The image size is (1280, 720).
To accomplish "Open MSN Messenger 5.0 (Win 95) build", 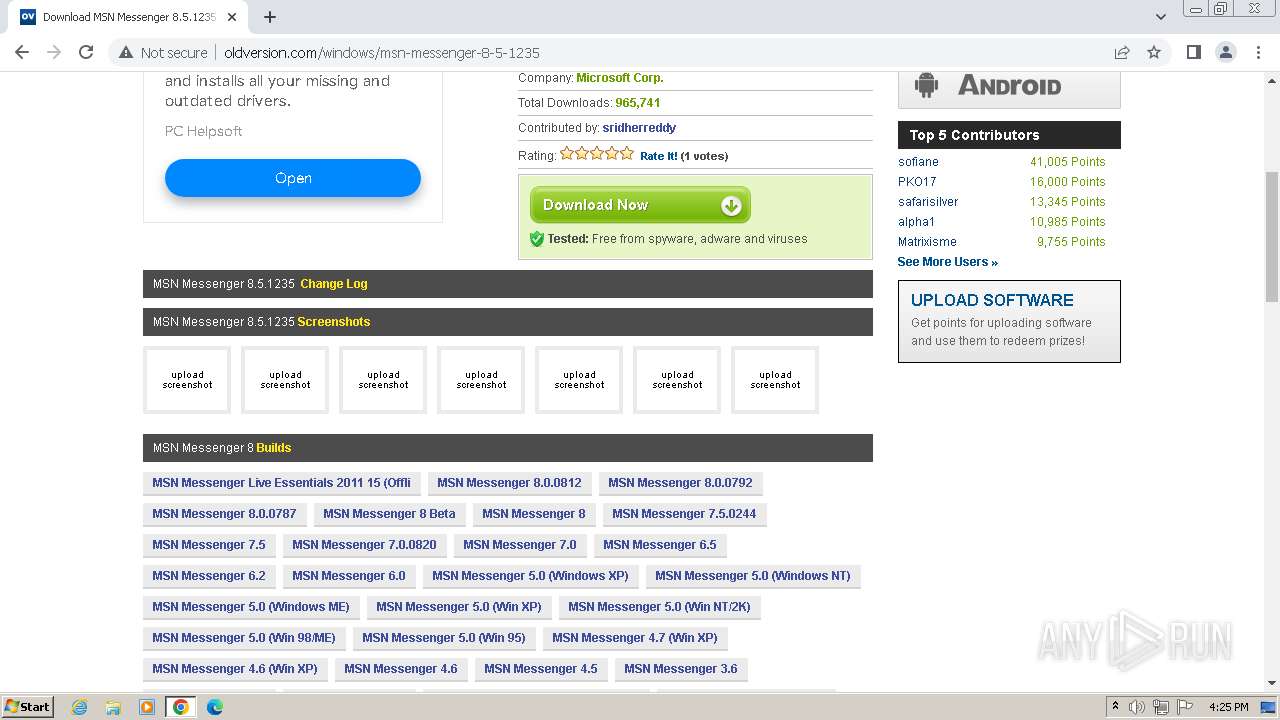I will (443, 638).
